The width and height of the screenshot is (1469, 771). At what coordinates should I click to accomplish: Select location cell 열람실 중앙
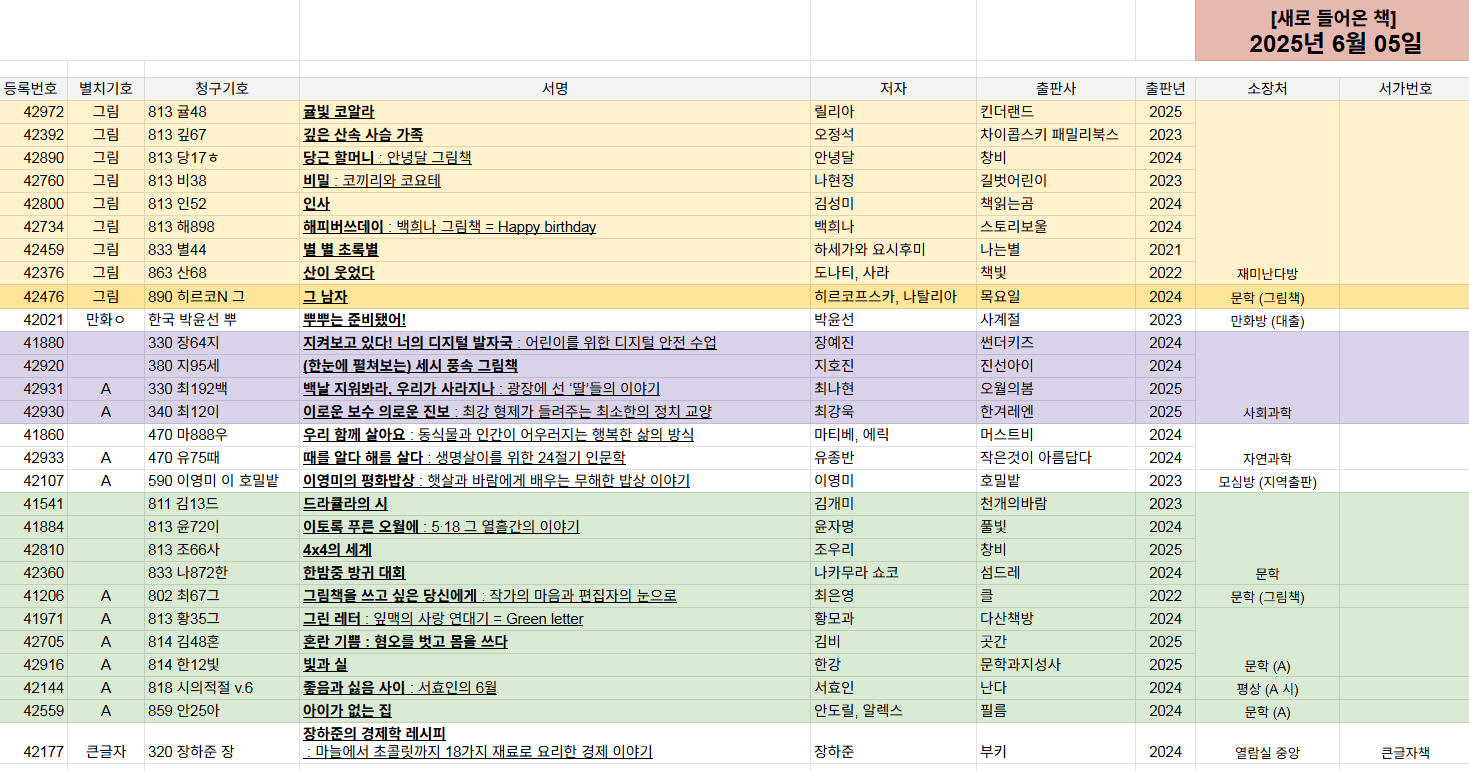(x=1267, y=744)
